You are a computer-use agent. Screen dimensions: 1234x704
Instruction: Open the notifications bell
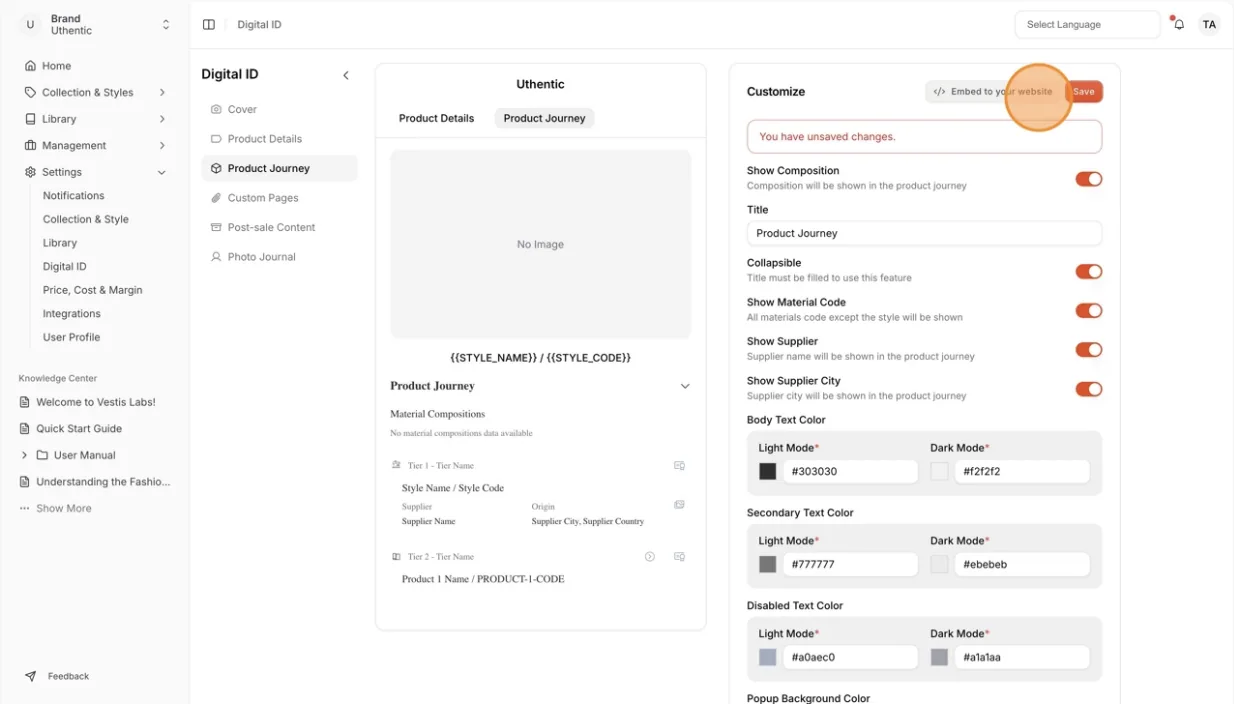pyautogui.click(x=1179, y=24)
